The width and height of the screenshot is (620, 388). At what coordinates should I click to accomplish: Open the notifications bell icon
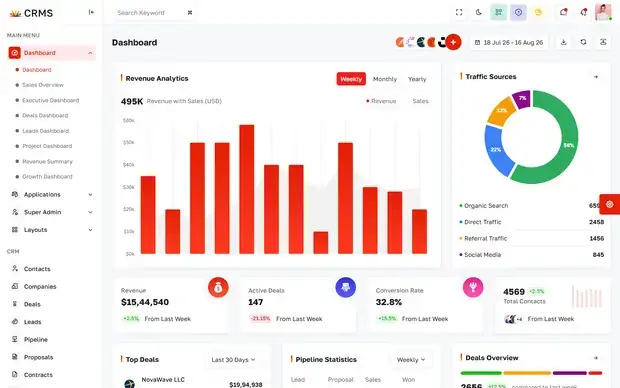click(x=583, y=12)
